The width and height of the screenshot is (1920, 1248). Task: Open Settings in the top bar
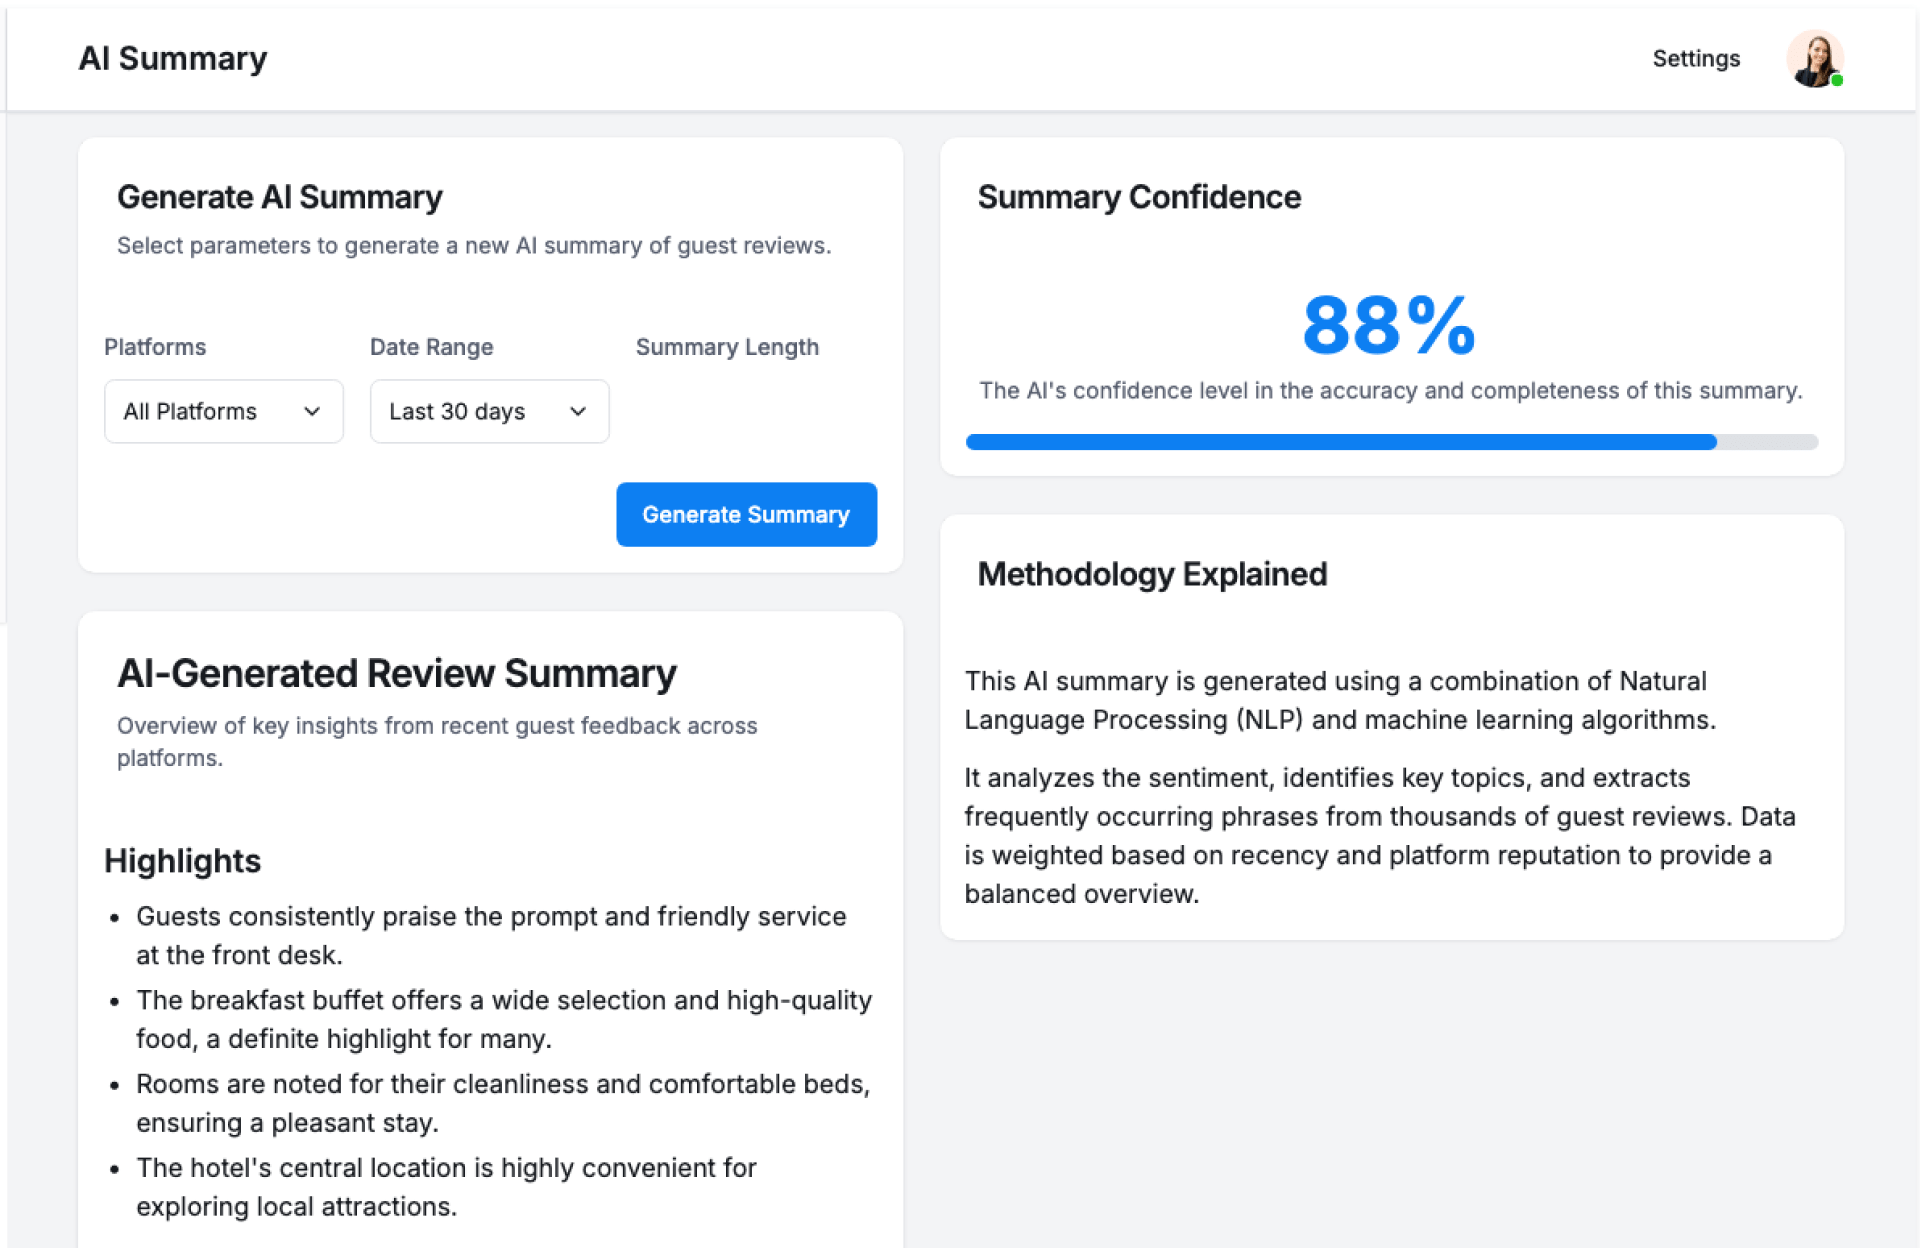(x=1695, y=59)
